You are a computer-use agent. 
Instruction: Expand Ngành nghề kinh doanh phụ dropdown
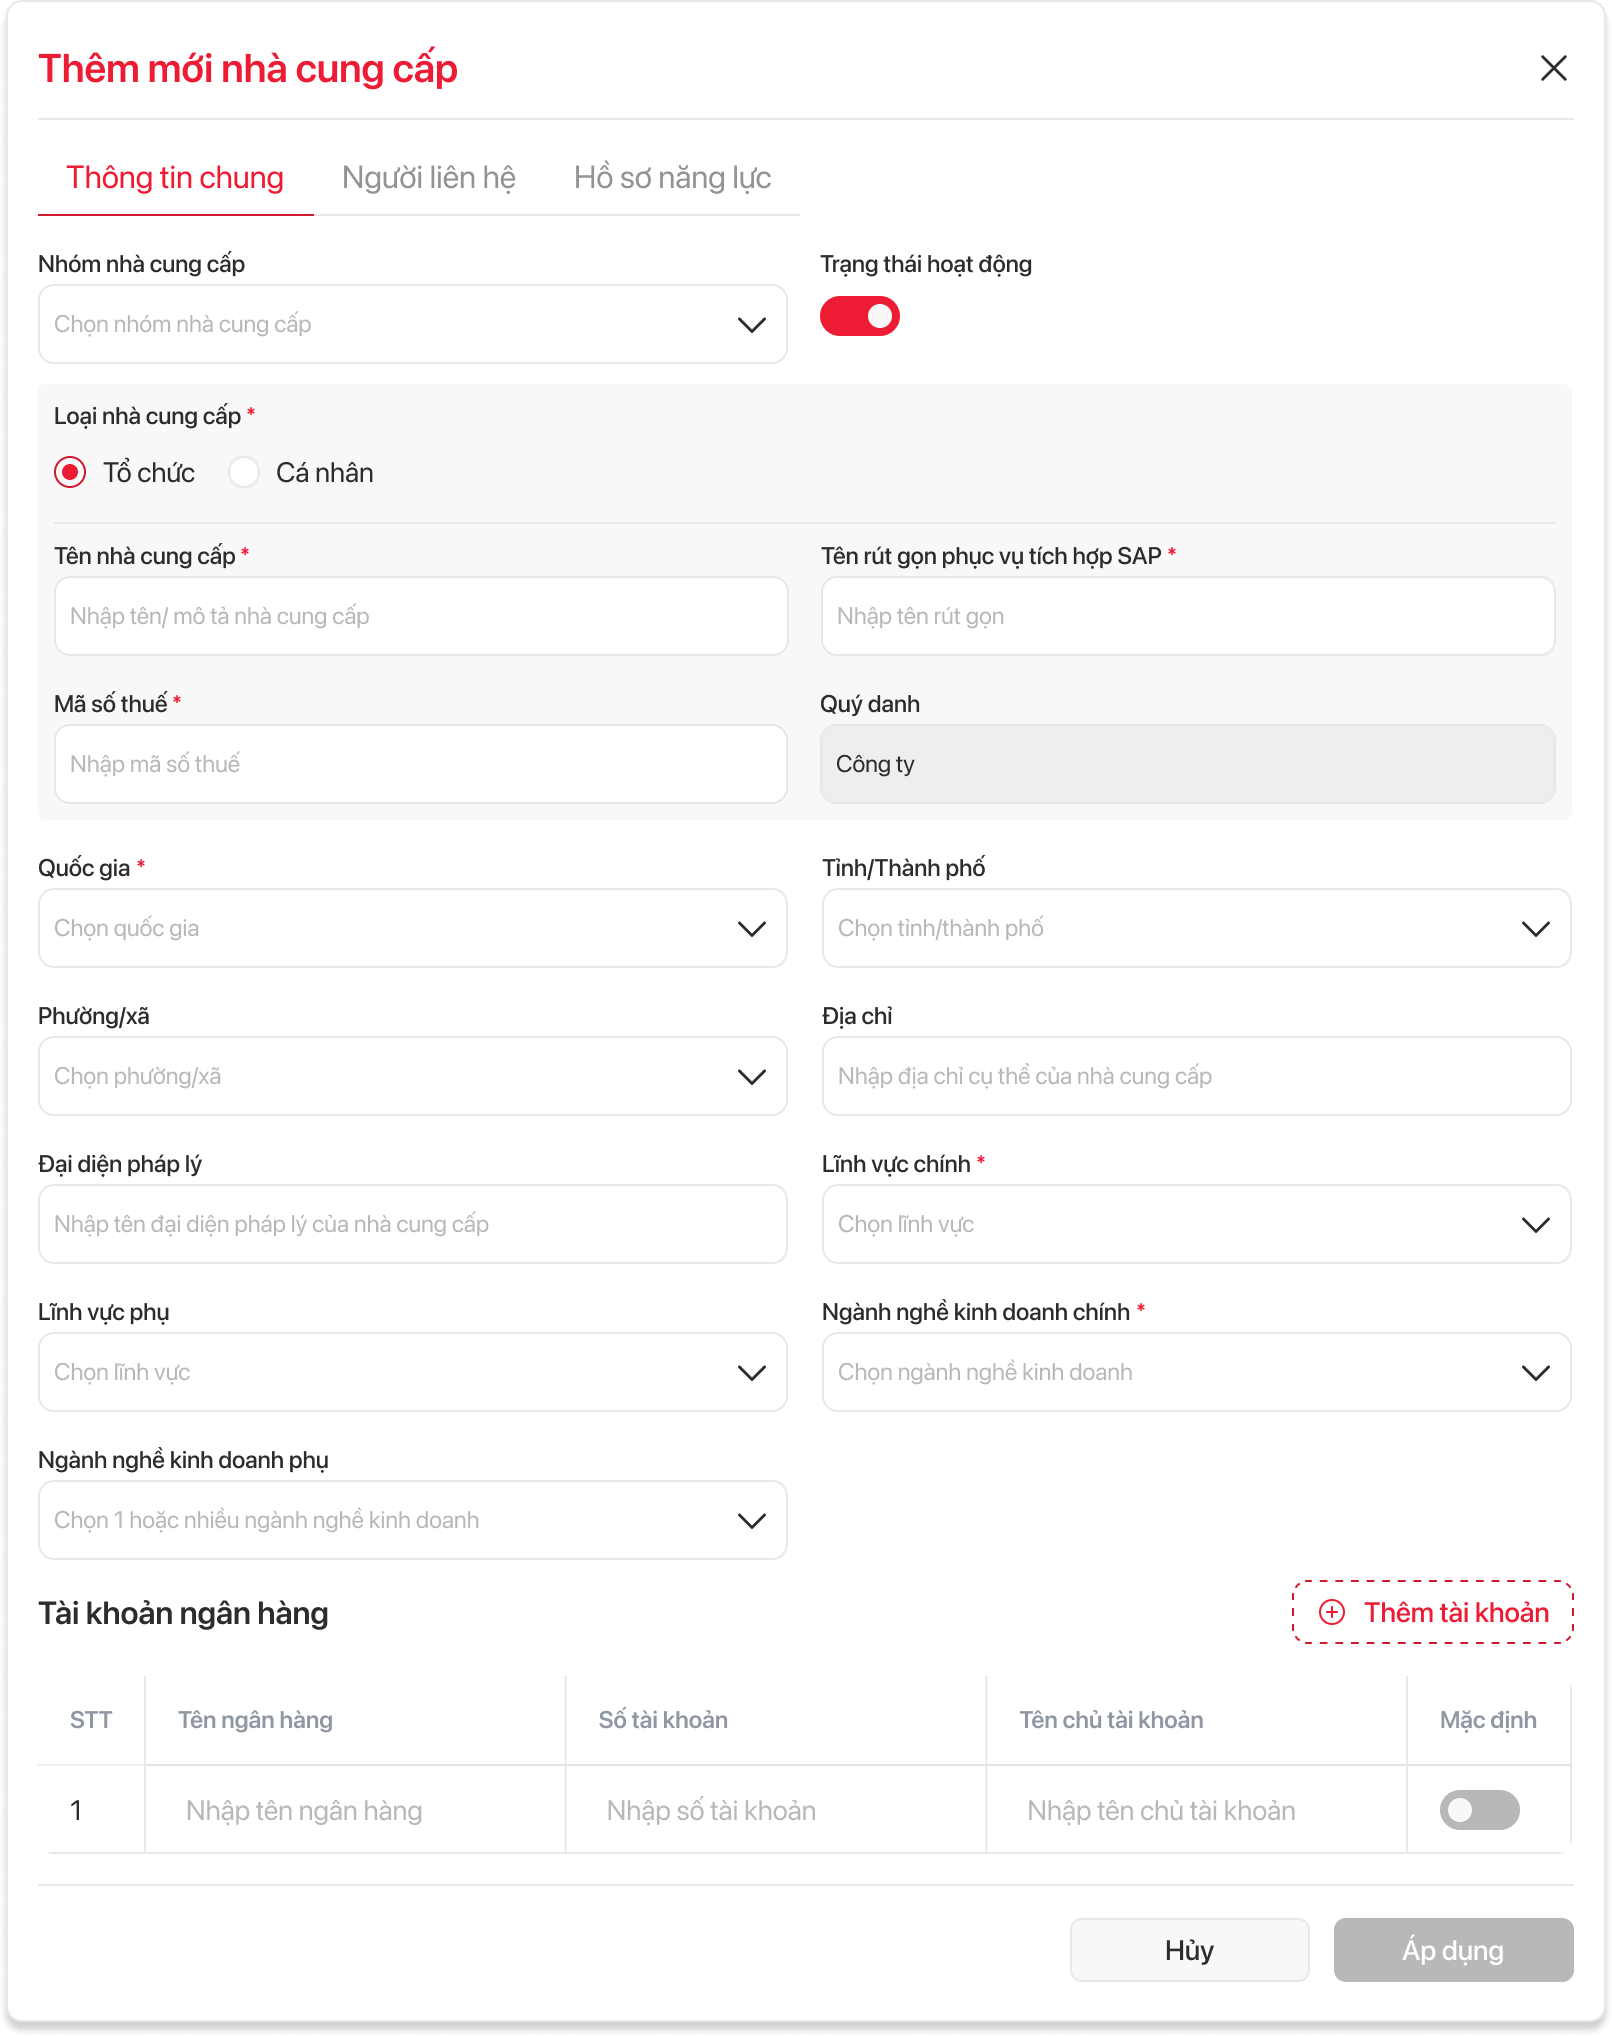point(412,1520)
